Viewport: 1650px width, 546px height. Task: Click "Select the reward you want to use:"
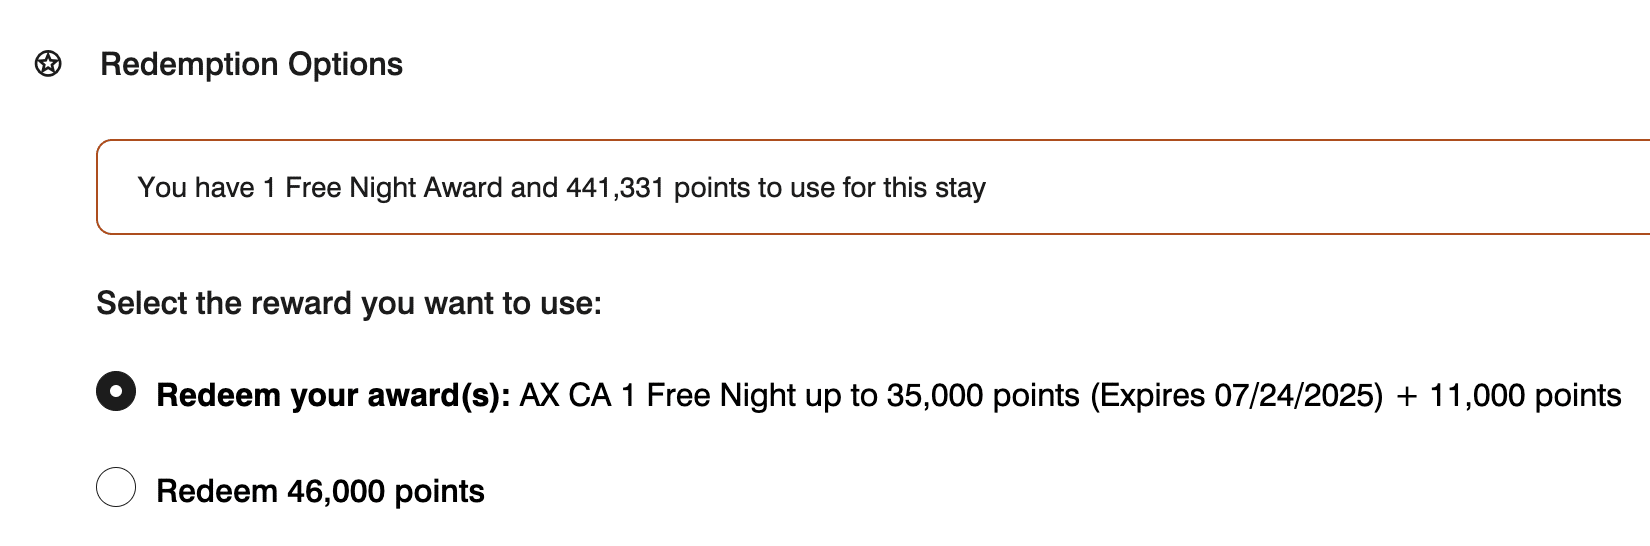(x=349, y=303)
